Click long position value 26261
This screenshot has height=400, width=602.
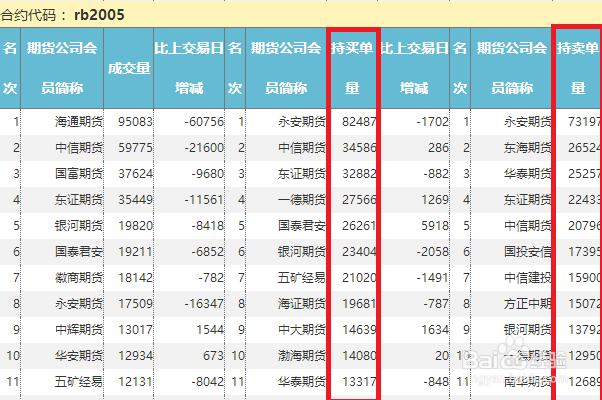tap(359, 226)
